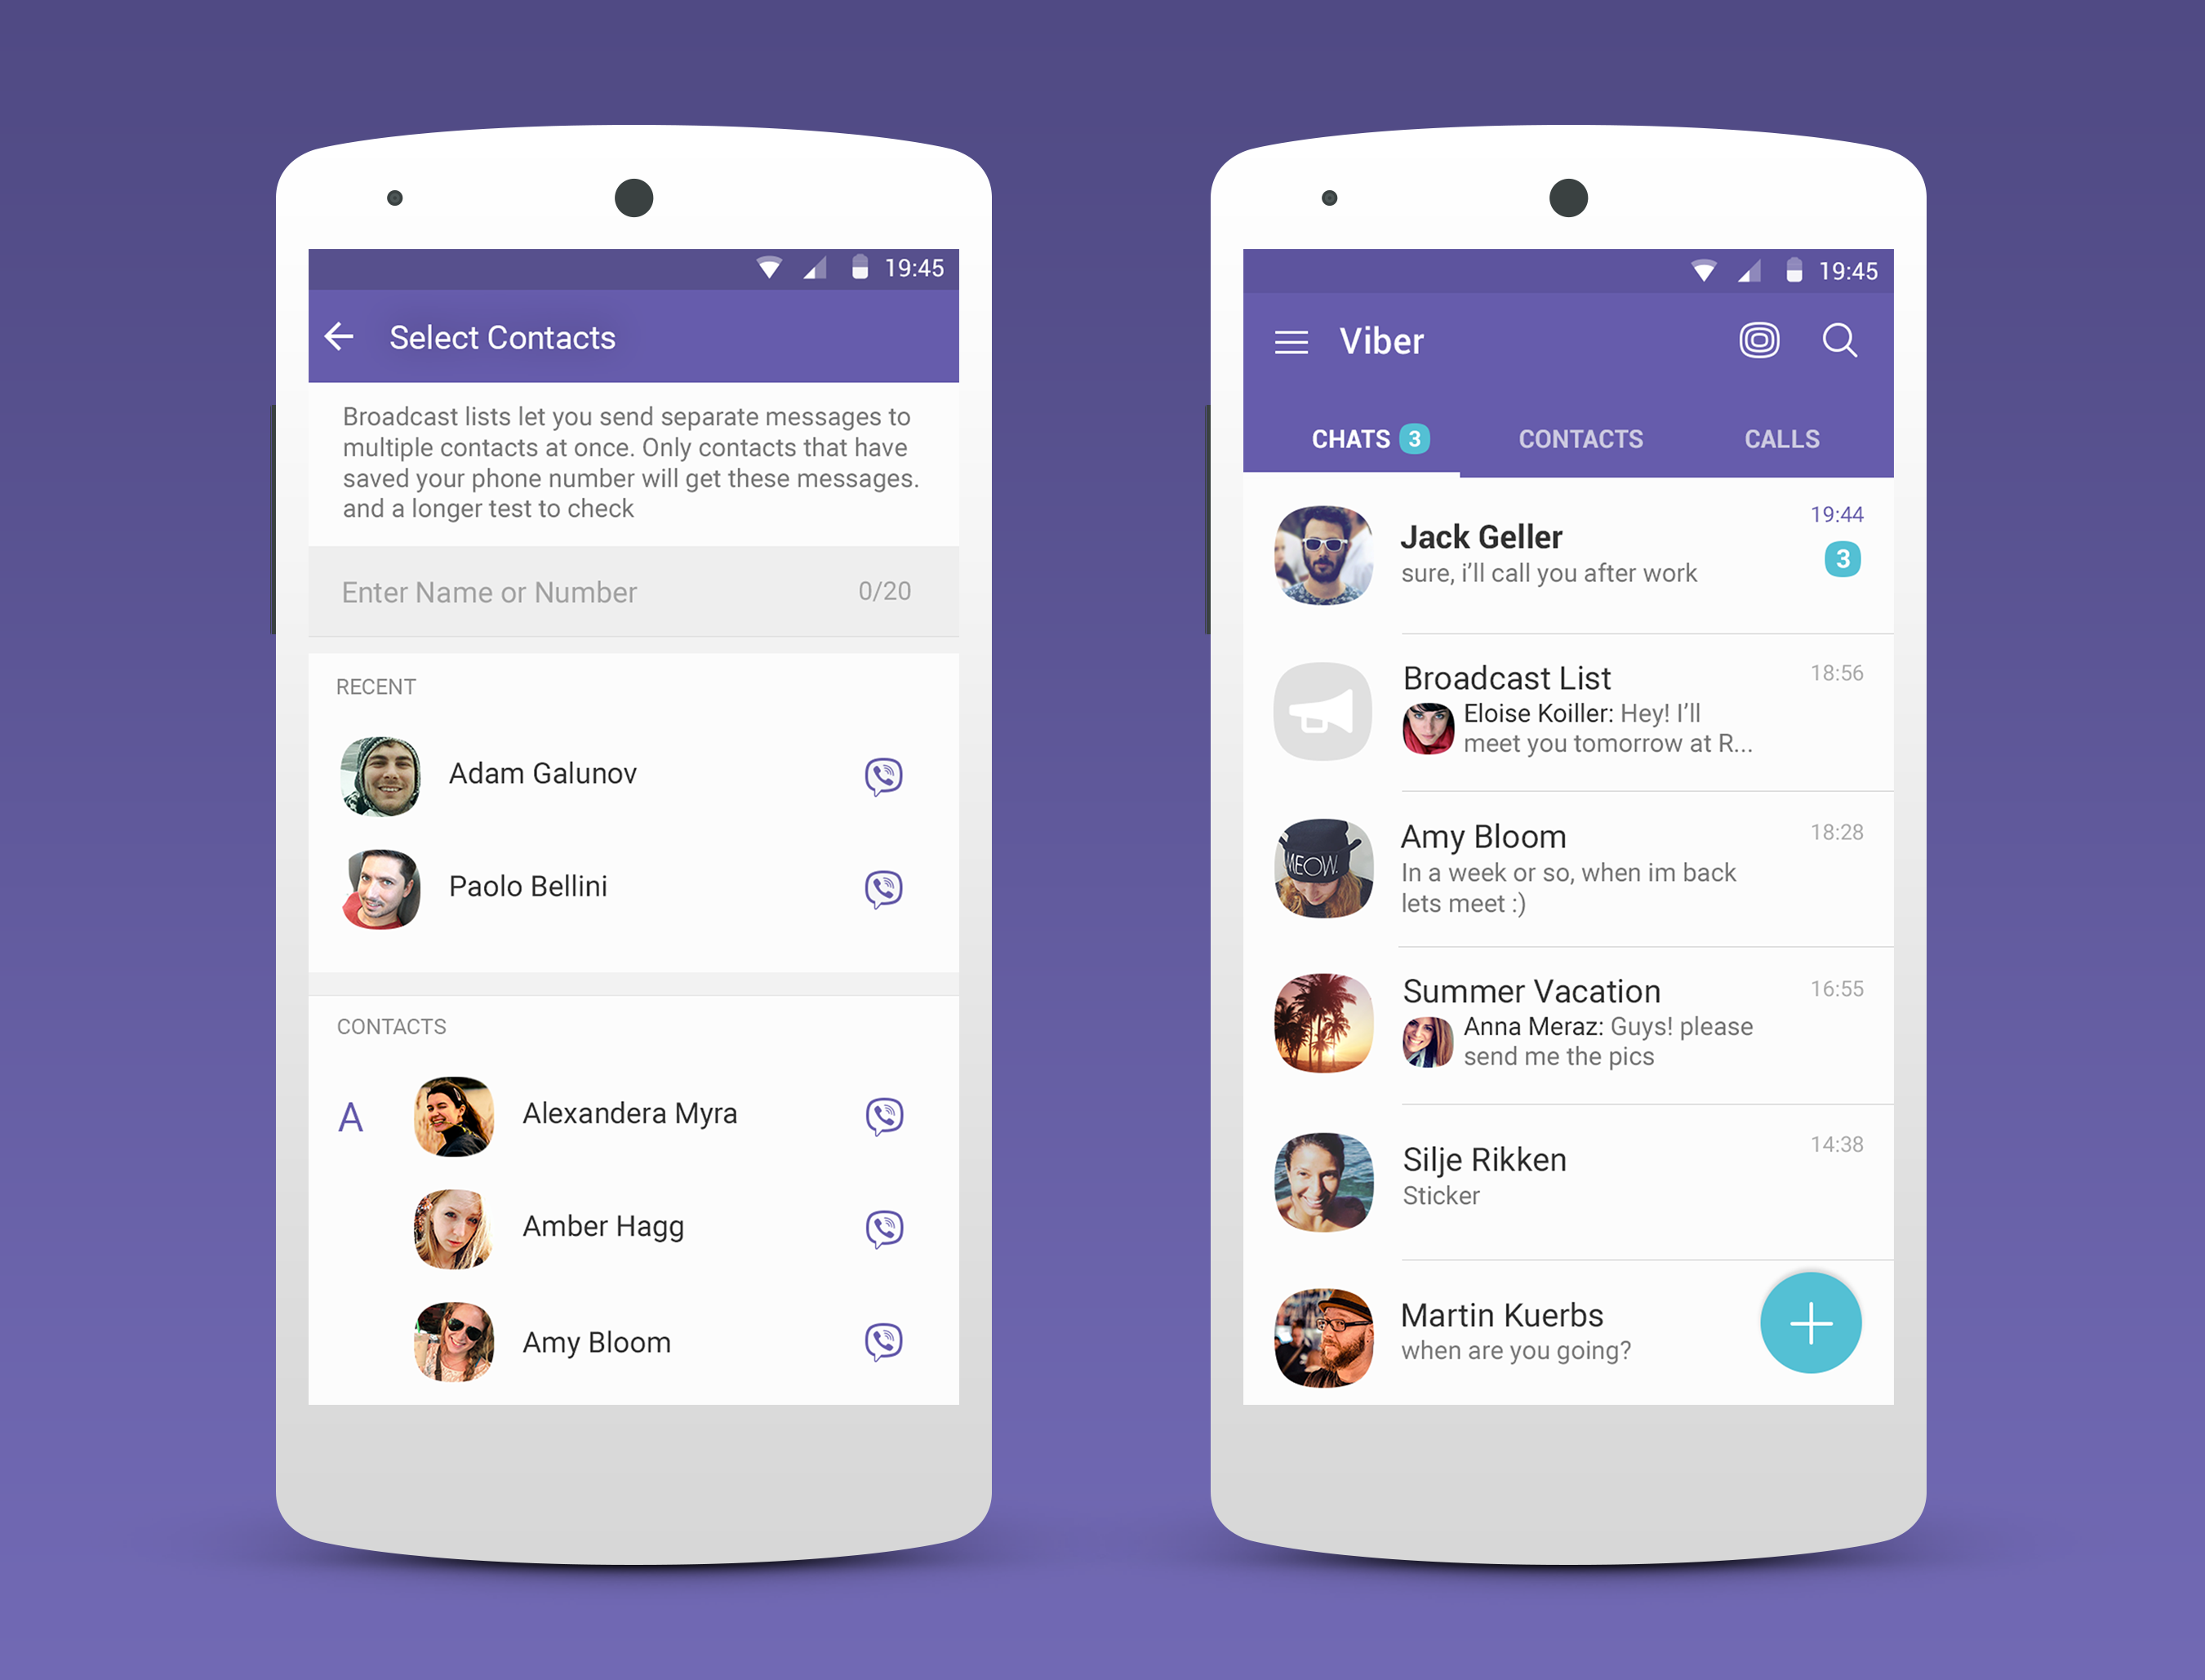Open the Broadcast List conversation
The width and height of the screenshot is (2205, 1680).
pyautogui.click(x=1570, y=706)
